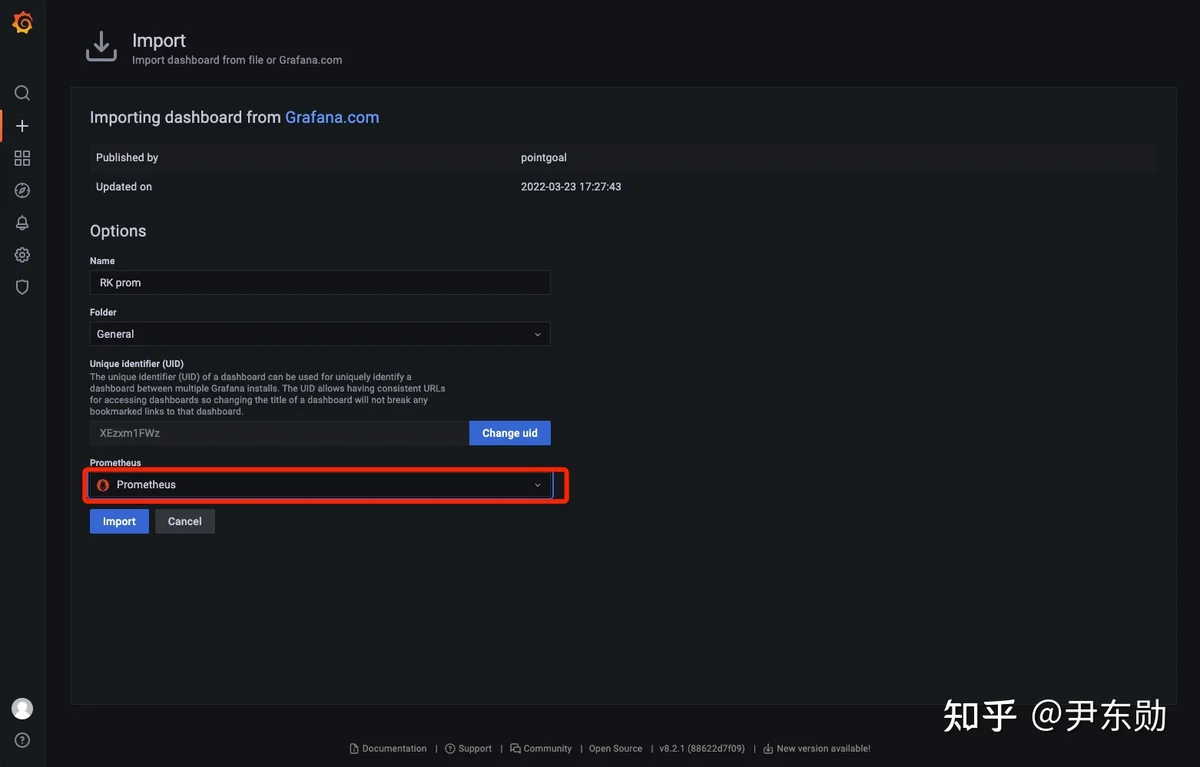
Task: Expand the Folder General dropdown
Action: (x=320, y=334)
